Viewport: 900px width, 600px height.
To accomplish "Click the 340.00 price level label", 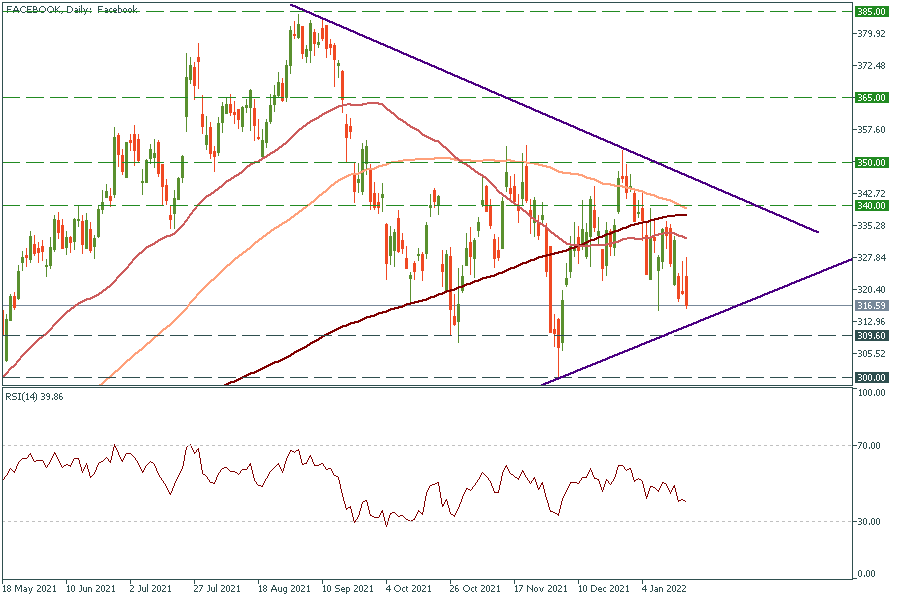I will click(x=871, y=205).
